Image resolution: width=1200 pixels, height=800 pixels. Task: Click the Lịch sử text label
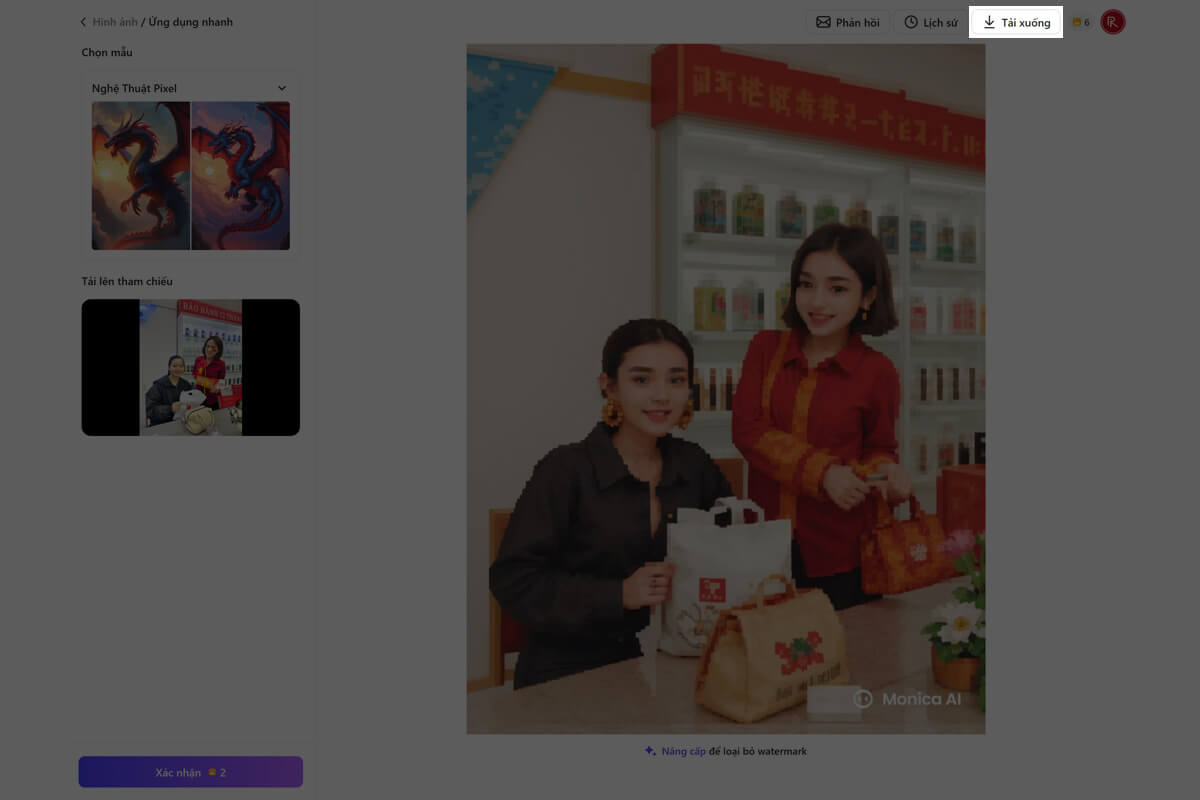pyautogui.click(x=940, y=22)
